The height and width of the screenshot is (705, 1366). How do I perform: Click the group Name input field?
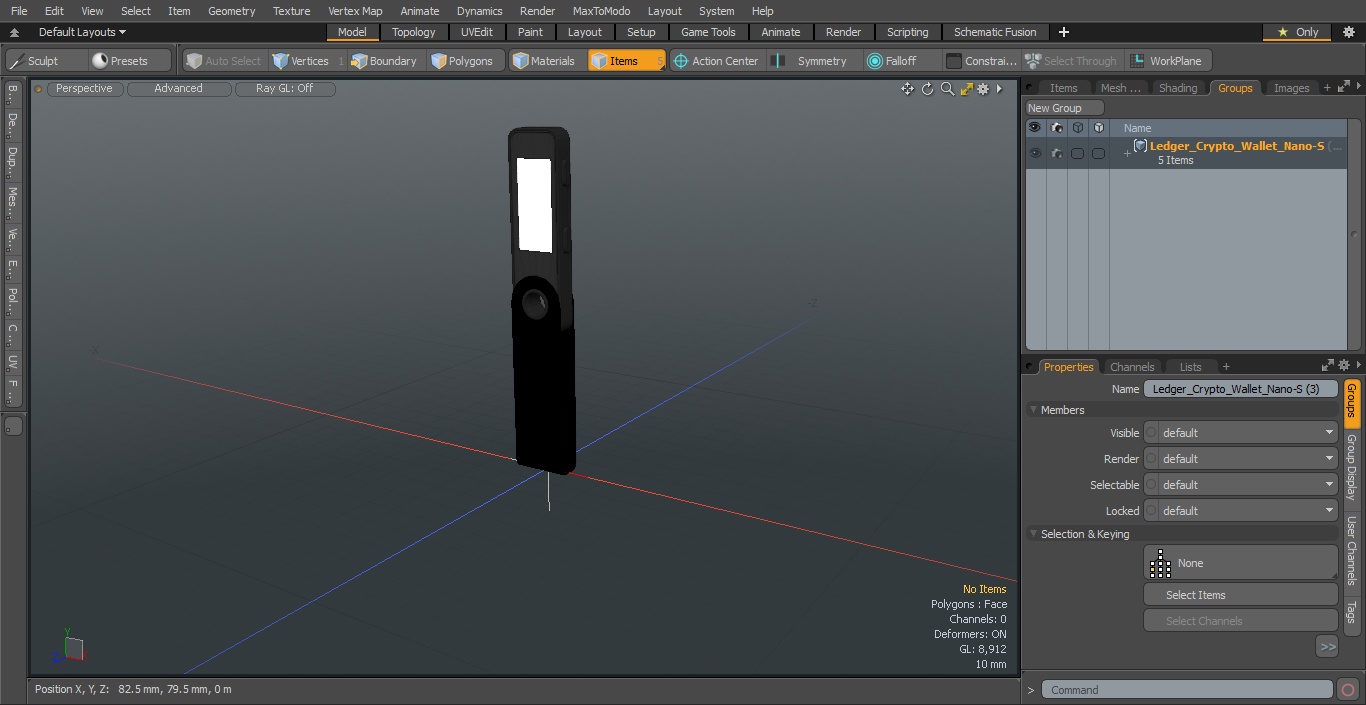1240,389
